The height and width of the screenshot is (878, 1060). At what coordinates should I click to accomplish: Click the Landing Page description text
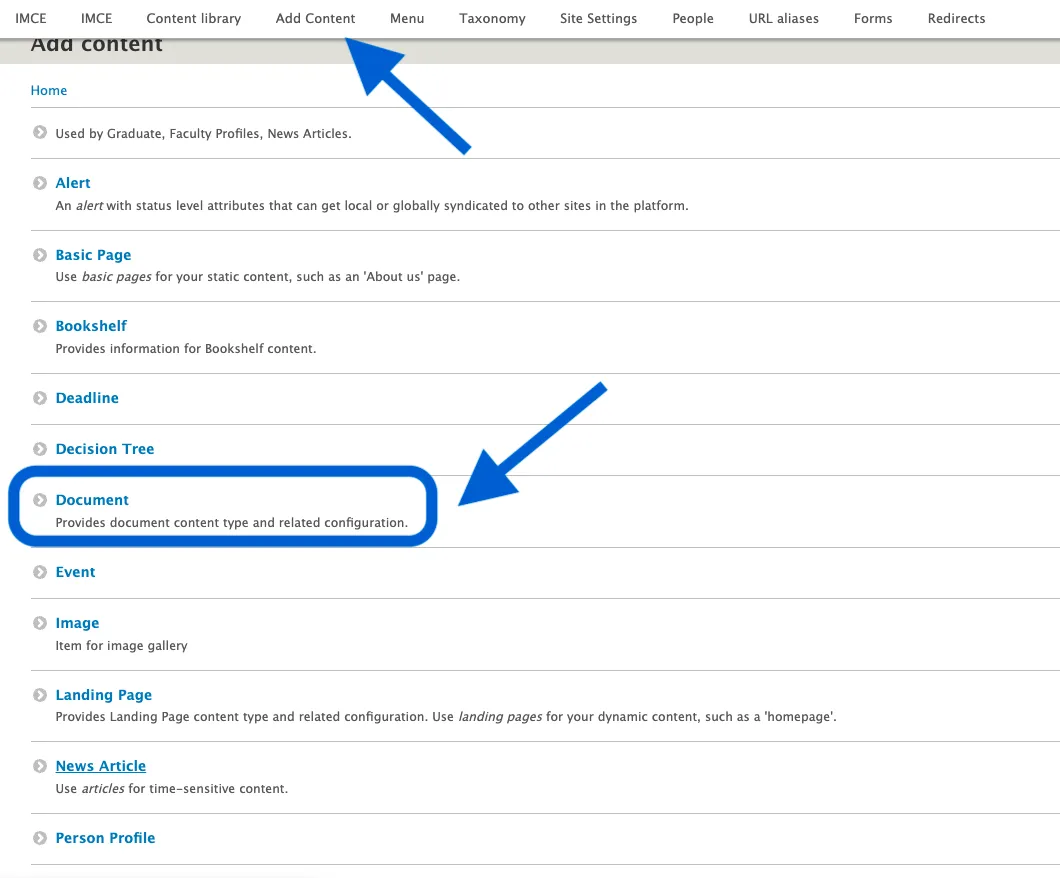pyautogui.click(x=446, y=716)
